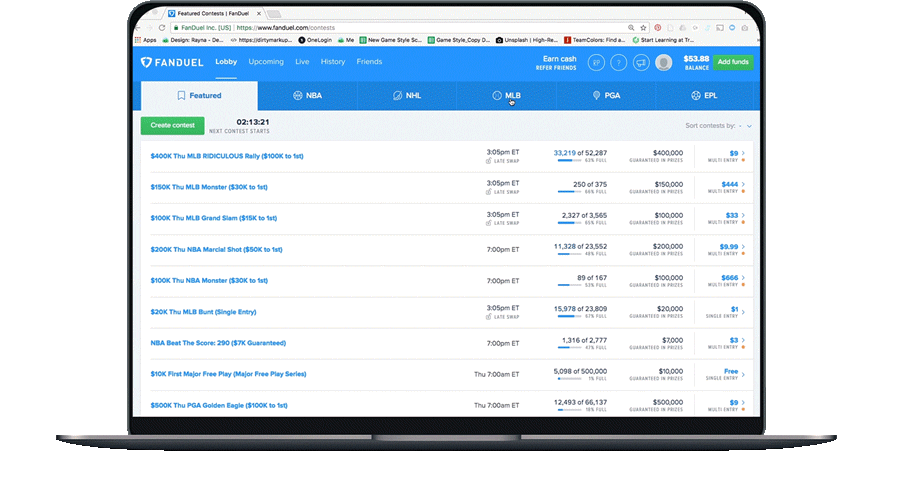Click the FanDuel shield logo
The width and height of the screenshot is (900, 478).
point(146,62)
